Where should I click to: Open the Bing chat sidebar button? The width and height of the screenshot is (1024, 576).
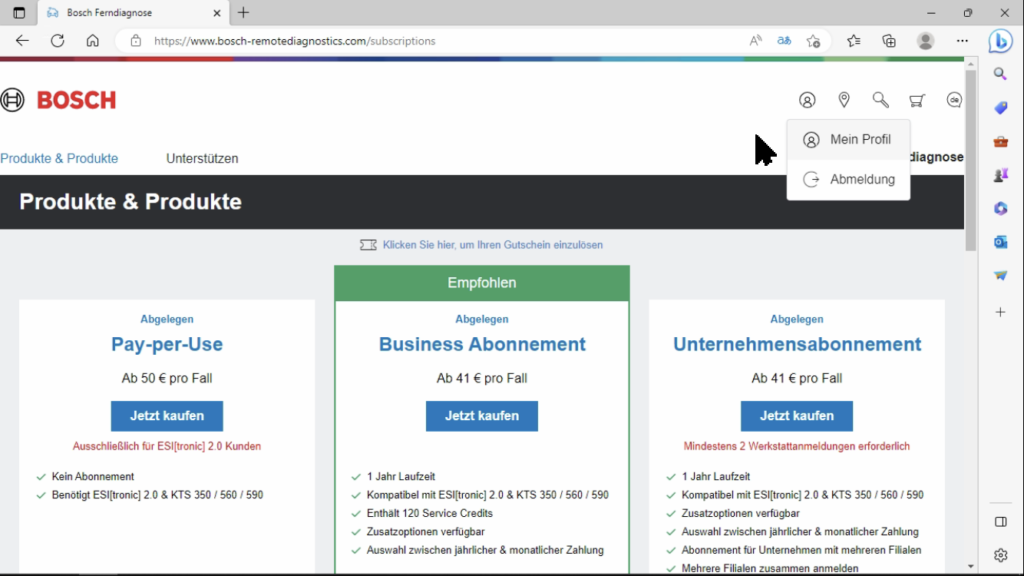[1000, 41]
